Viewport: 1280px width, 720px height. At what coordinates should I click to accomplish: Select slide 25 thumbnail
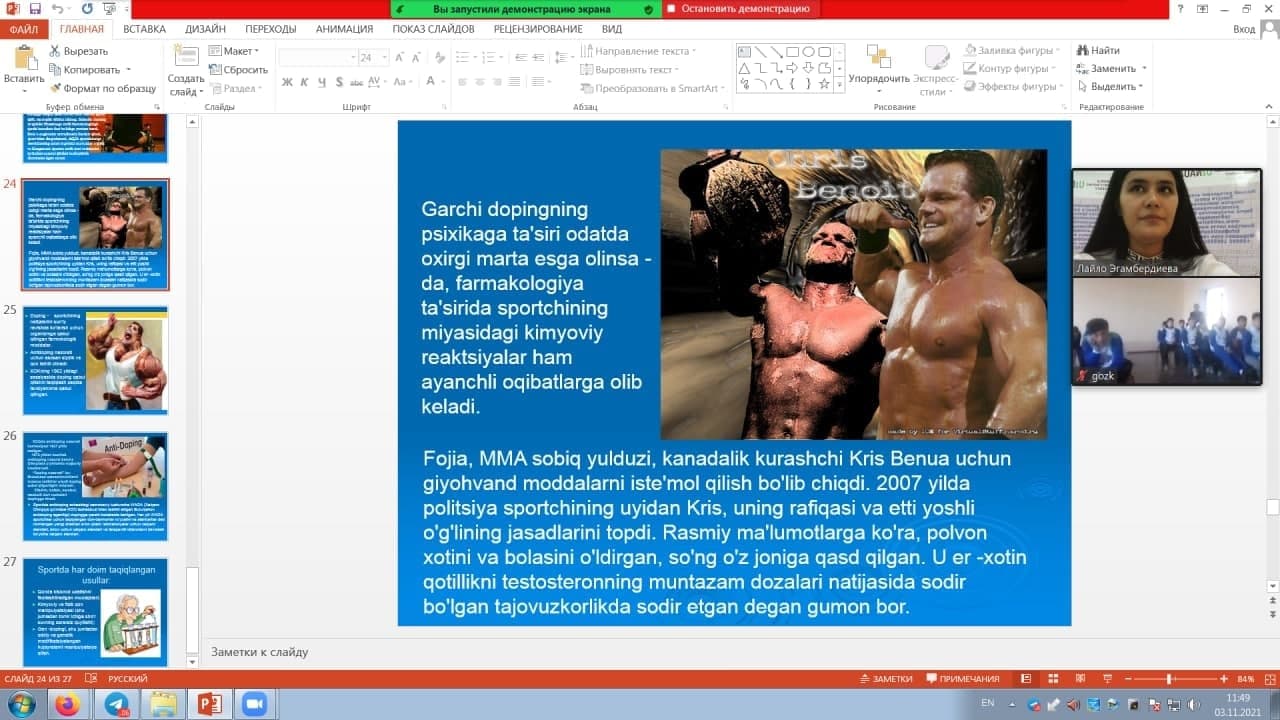pos(96,360)
